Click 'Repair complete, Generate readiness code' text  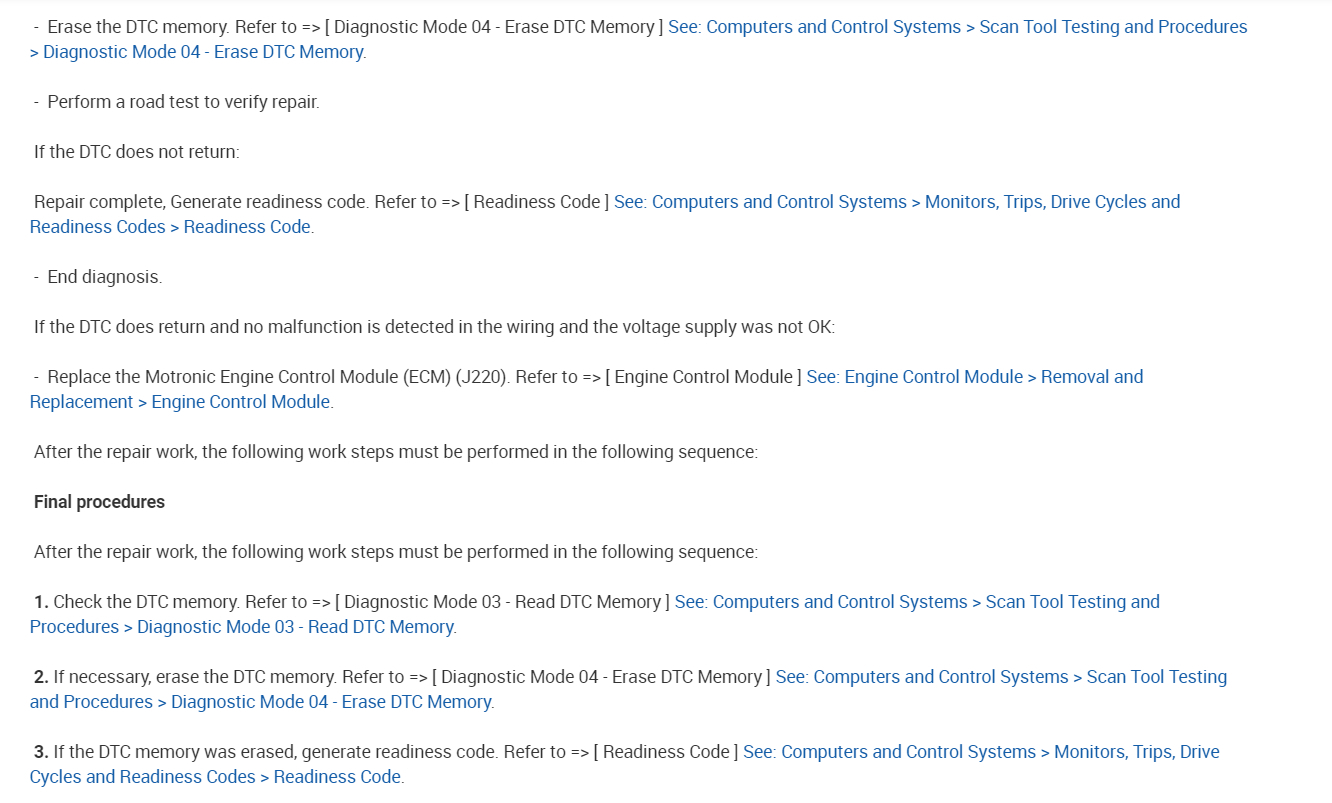pos(201,202)
